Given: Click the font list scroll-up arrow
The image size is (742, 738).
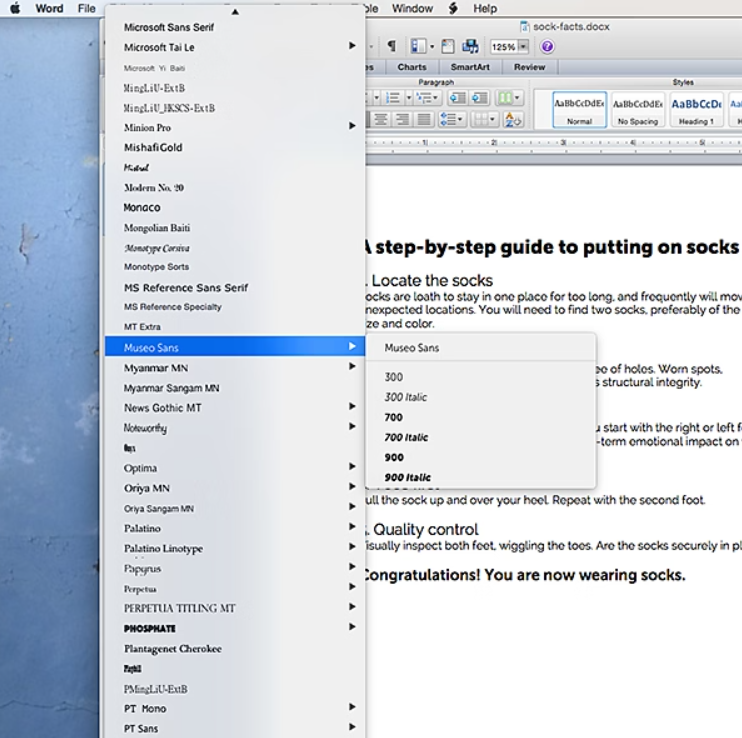Looking at the screenshot, I should tap(235, 12).
